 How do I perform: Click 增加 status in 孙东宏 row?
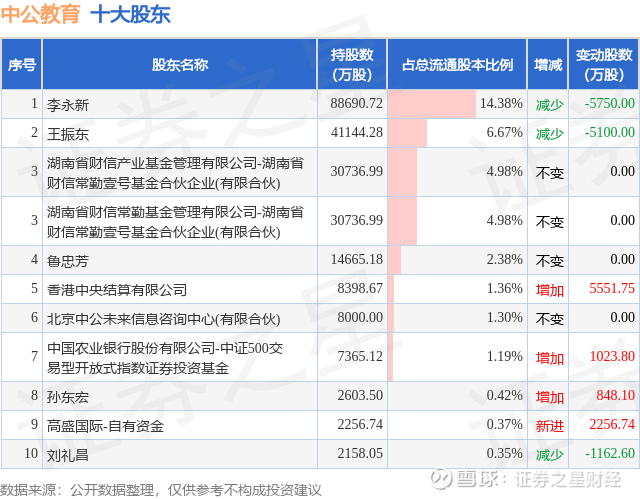point(549,397)
